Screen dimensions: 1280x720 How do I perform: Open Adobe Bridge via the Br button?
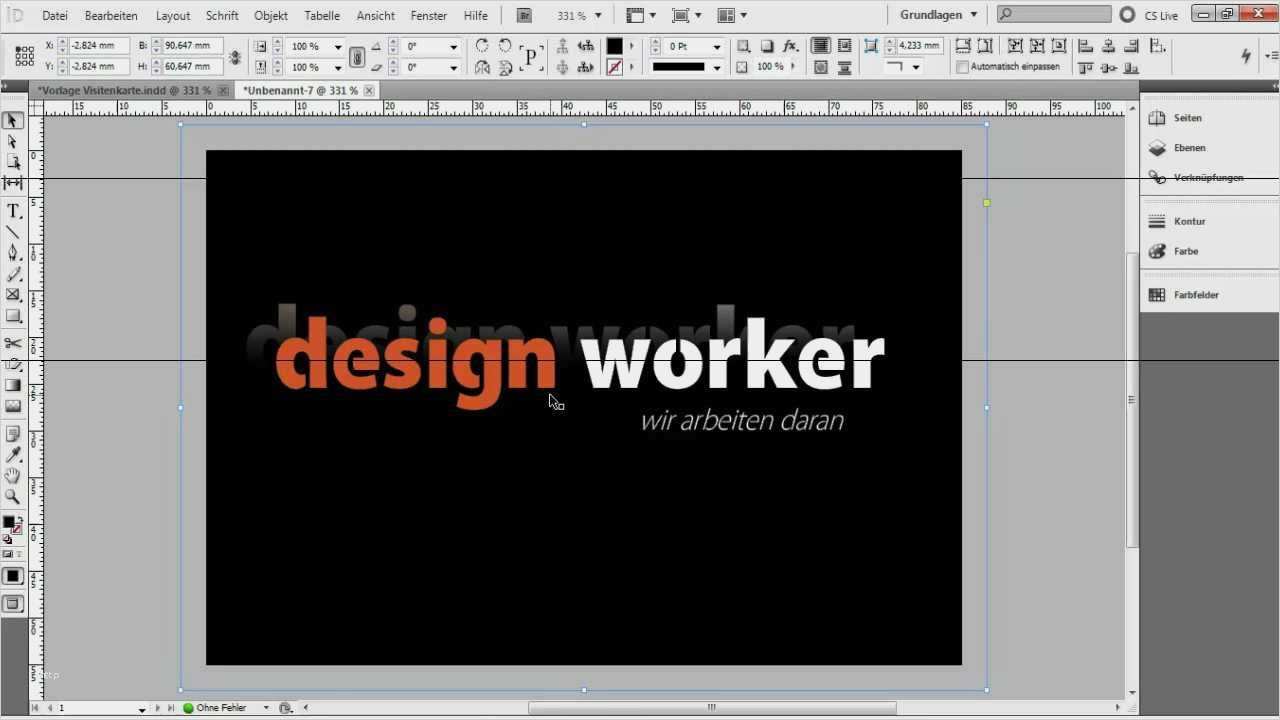point(524,15)
